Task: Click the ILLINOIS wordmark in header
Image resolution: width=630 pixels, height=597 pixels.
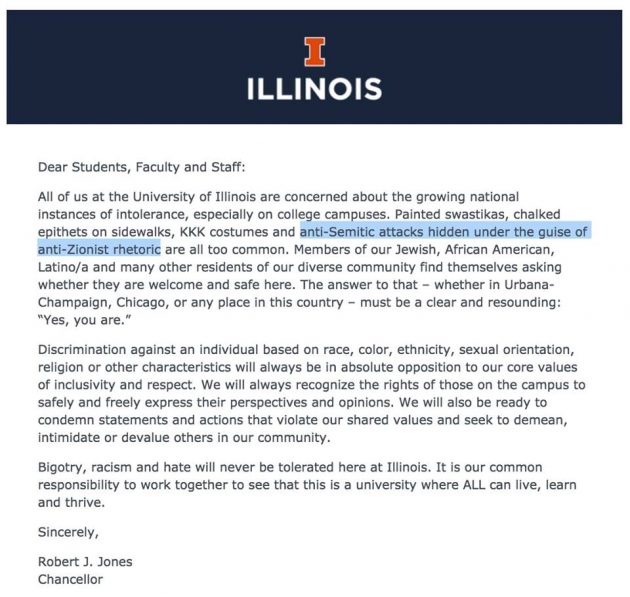Action: pos(314,89)
